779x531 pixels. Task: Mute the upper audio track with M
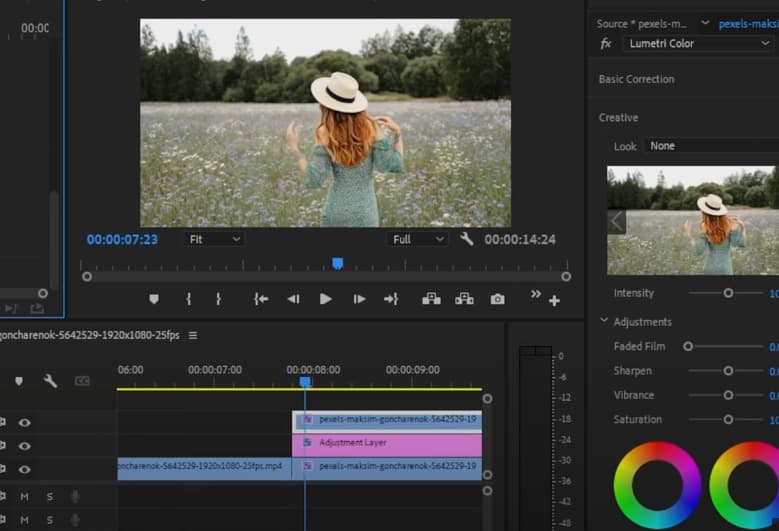pyautogui.click(x=24, y=496)
